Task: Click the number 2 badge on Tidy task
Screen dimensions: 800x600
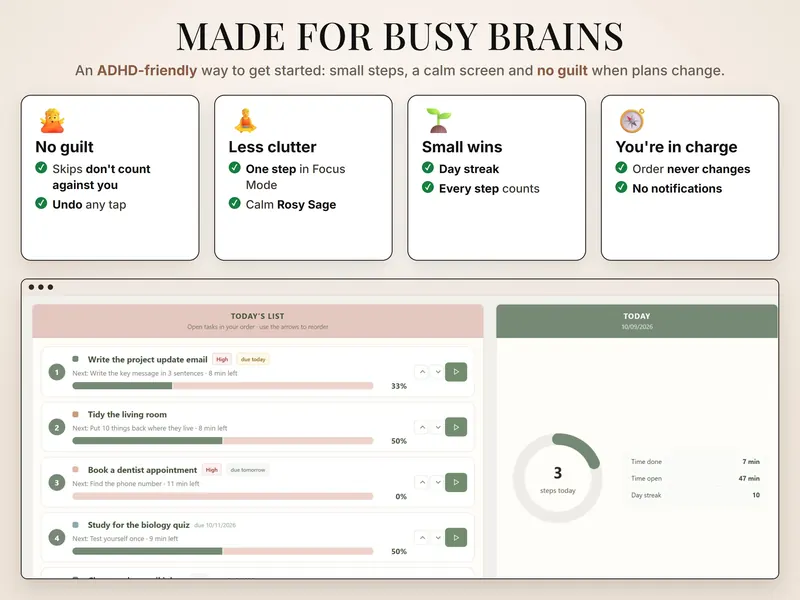Action: tap(57, 428)
